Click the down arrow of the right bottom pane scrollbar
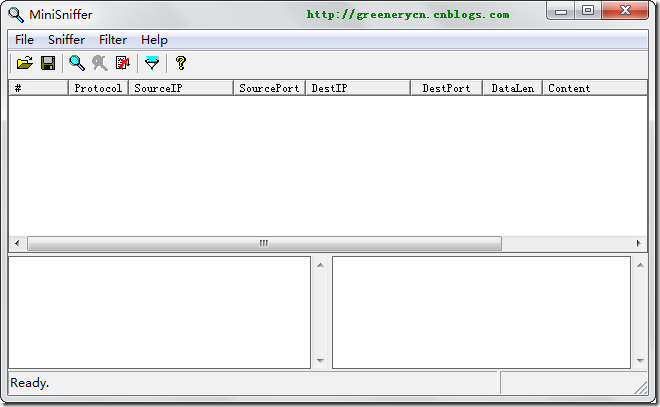660x407 pixels. point(640,361)
